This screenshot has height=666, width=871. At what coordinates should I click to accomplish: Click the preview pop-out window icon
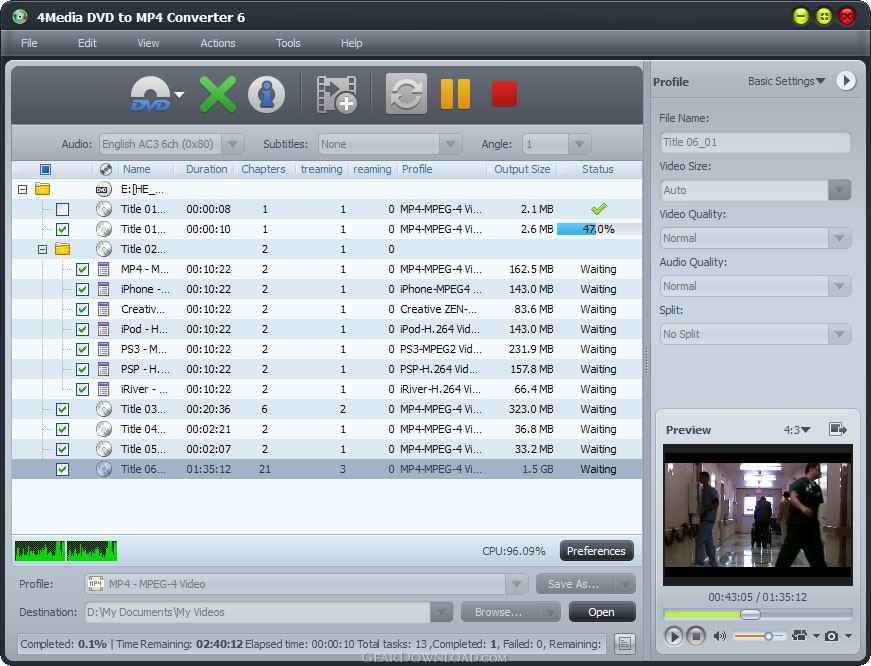coord(837,429)
